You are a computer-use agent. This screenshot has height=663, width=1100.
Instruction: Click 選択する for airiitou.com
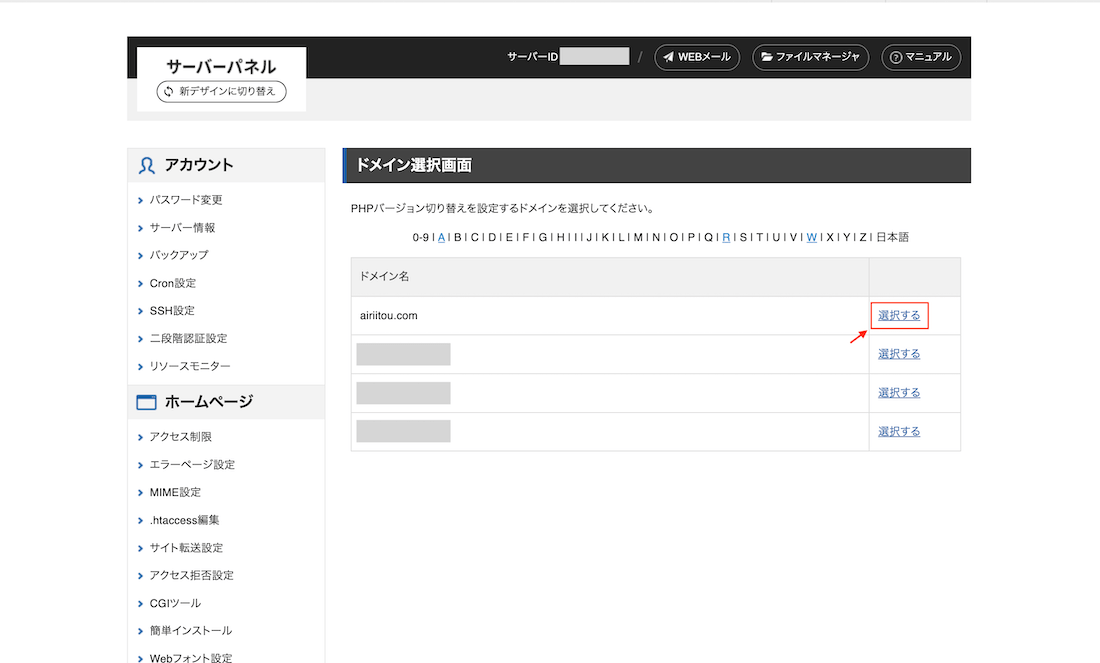click(899, 315)
